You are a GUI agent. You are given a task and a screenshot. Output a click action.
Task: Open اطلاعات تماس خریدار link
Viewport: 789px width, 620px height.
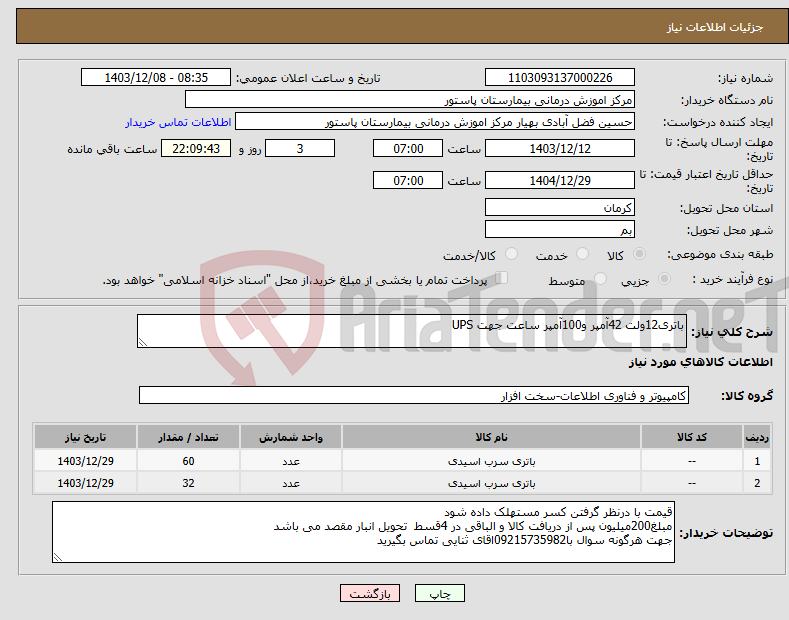(x=178, y=122)
